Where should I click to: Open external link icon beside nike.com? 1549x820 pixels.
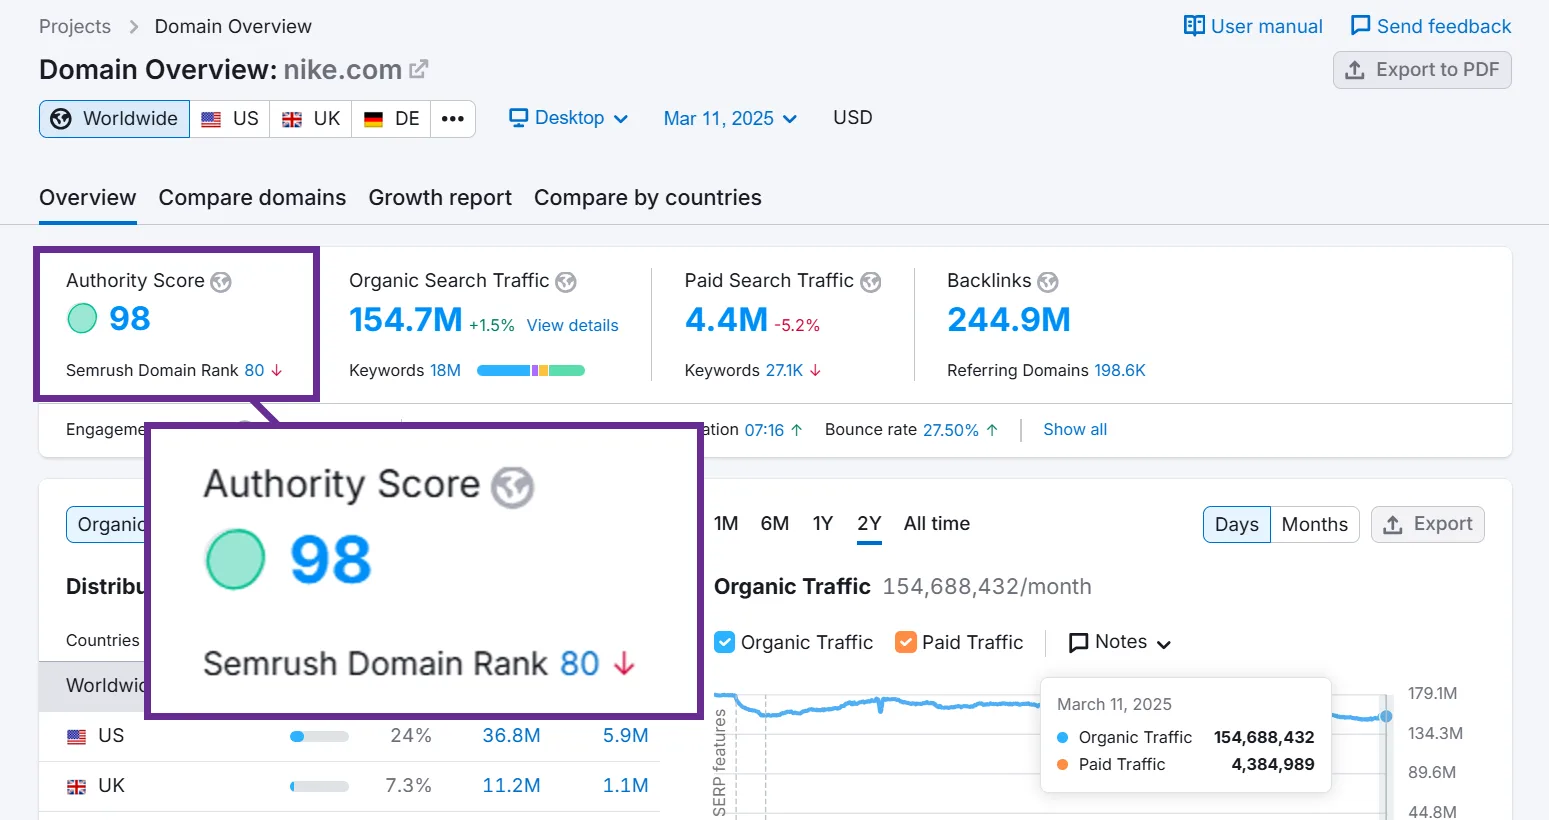click(419, 69)
